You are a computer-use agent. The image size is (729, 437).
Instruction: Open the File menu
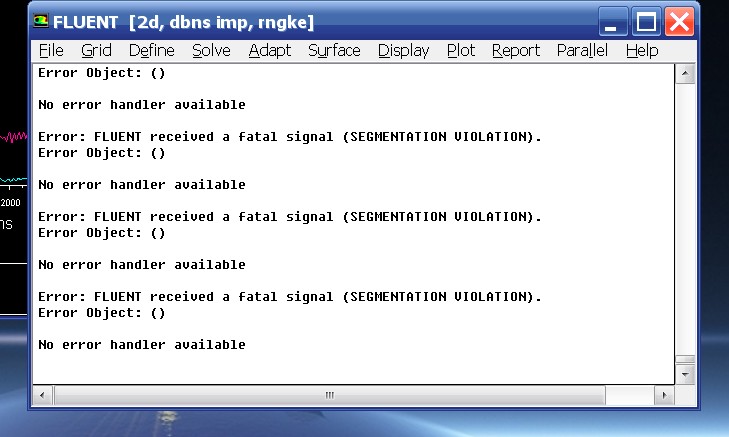pos(51,50)
